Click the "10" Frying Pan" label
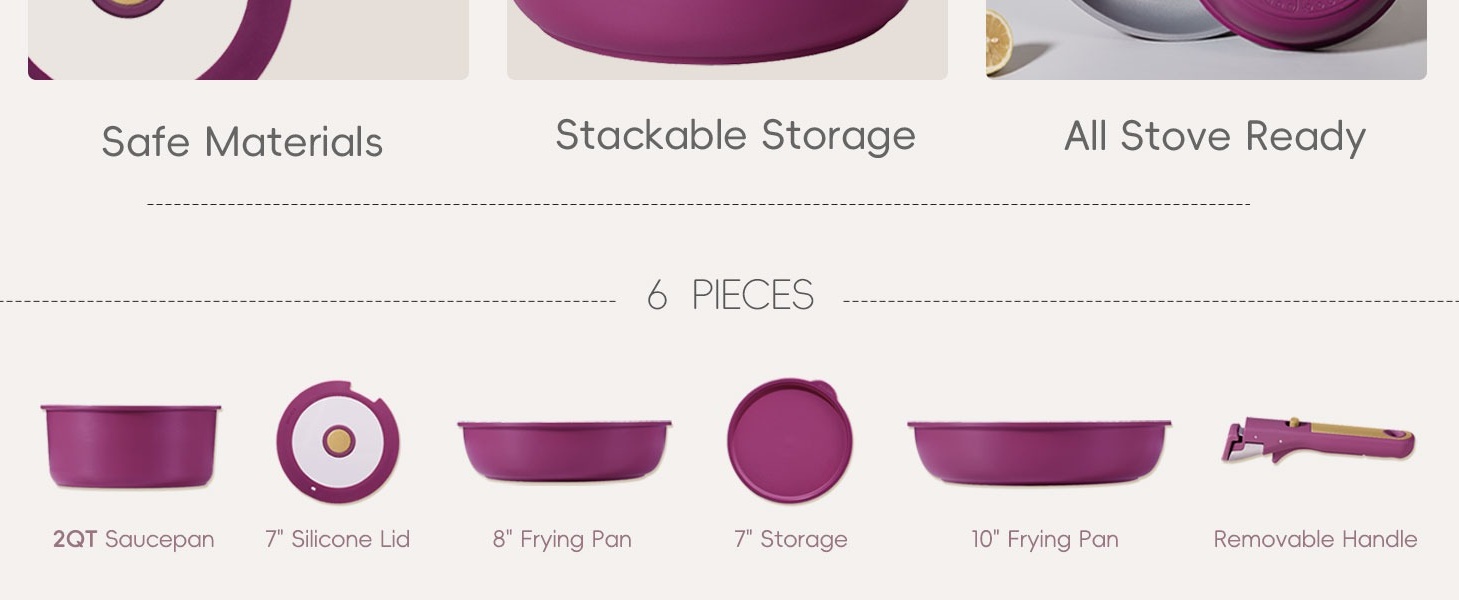This screenshot has width=1459, height=600. (x=1044, y=539)
